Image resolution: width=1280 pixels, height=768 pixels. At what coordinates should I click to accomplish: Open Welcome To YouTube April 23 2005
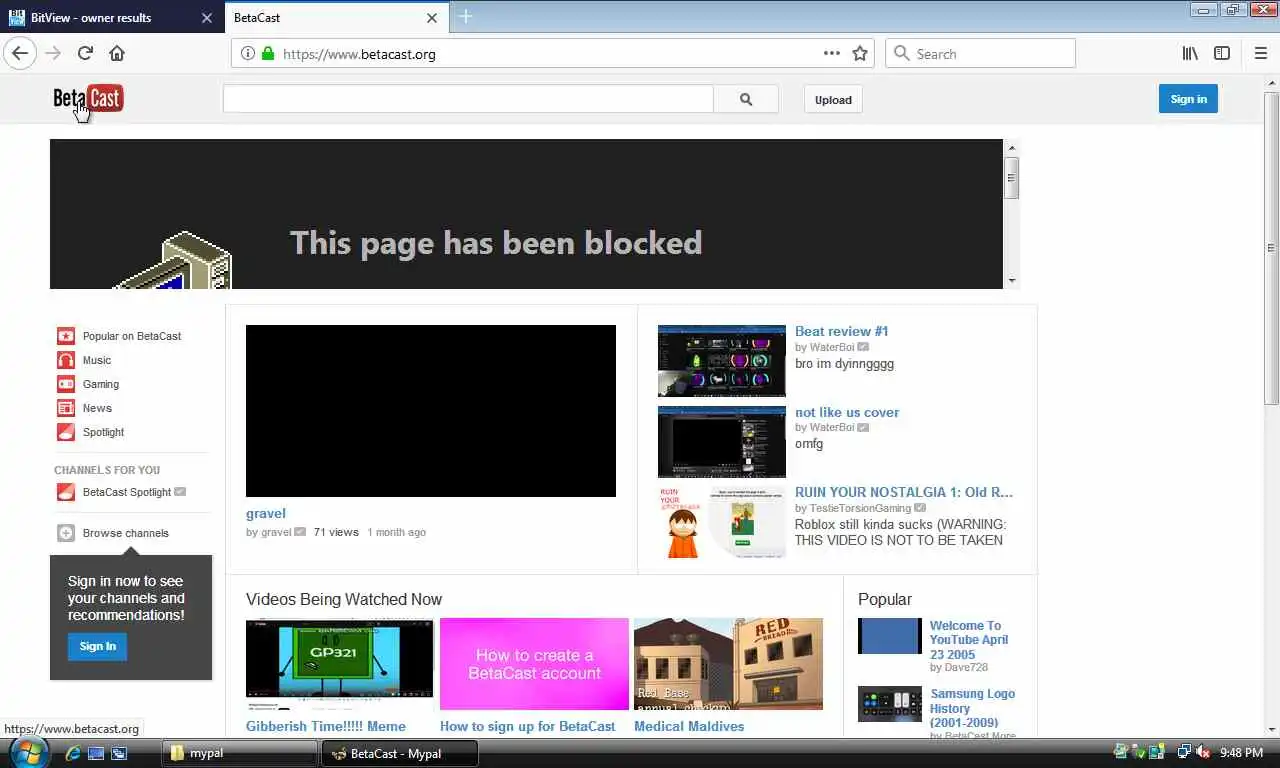(x=969, y=640)
